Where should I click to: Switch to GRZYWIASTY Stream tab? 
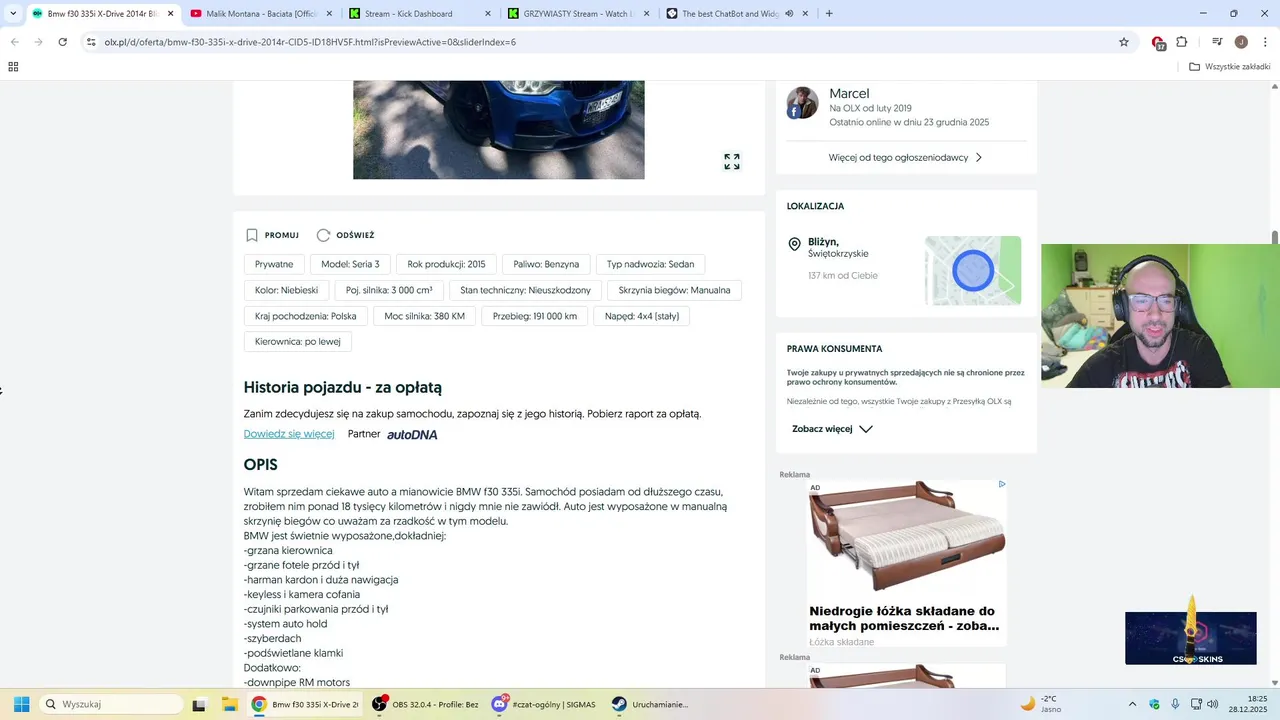[x=579, y=14]
